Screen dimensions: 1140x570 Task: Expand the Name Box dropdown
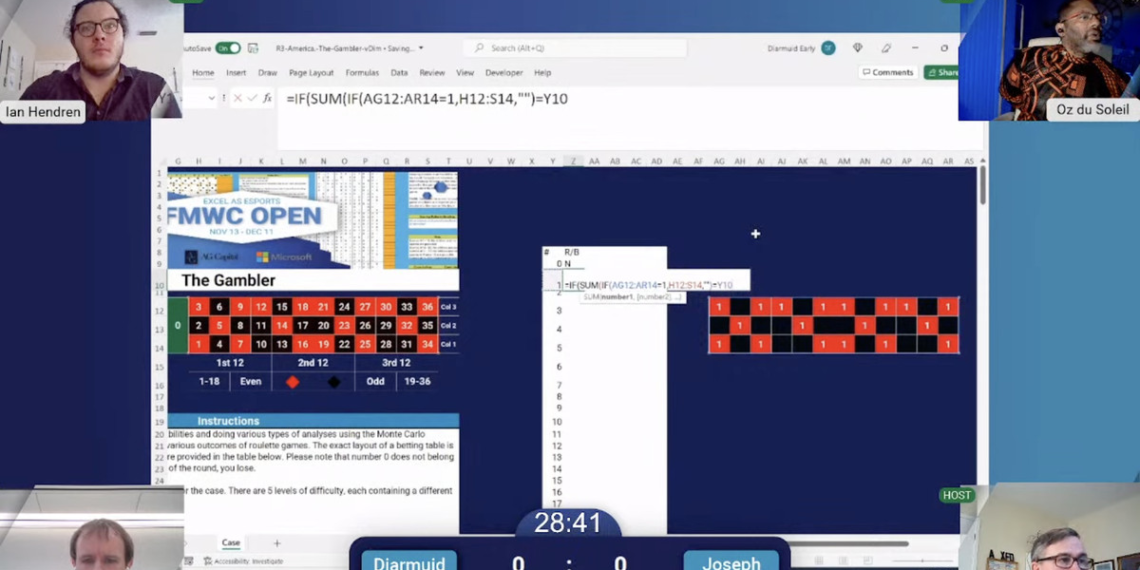[x=212, y=98]
